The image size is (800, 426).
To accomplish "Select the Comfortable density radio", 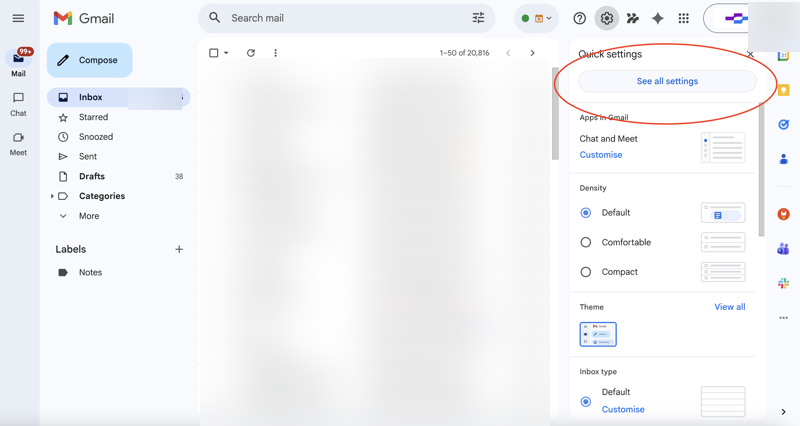I will tap(586, 242).
